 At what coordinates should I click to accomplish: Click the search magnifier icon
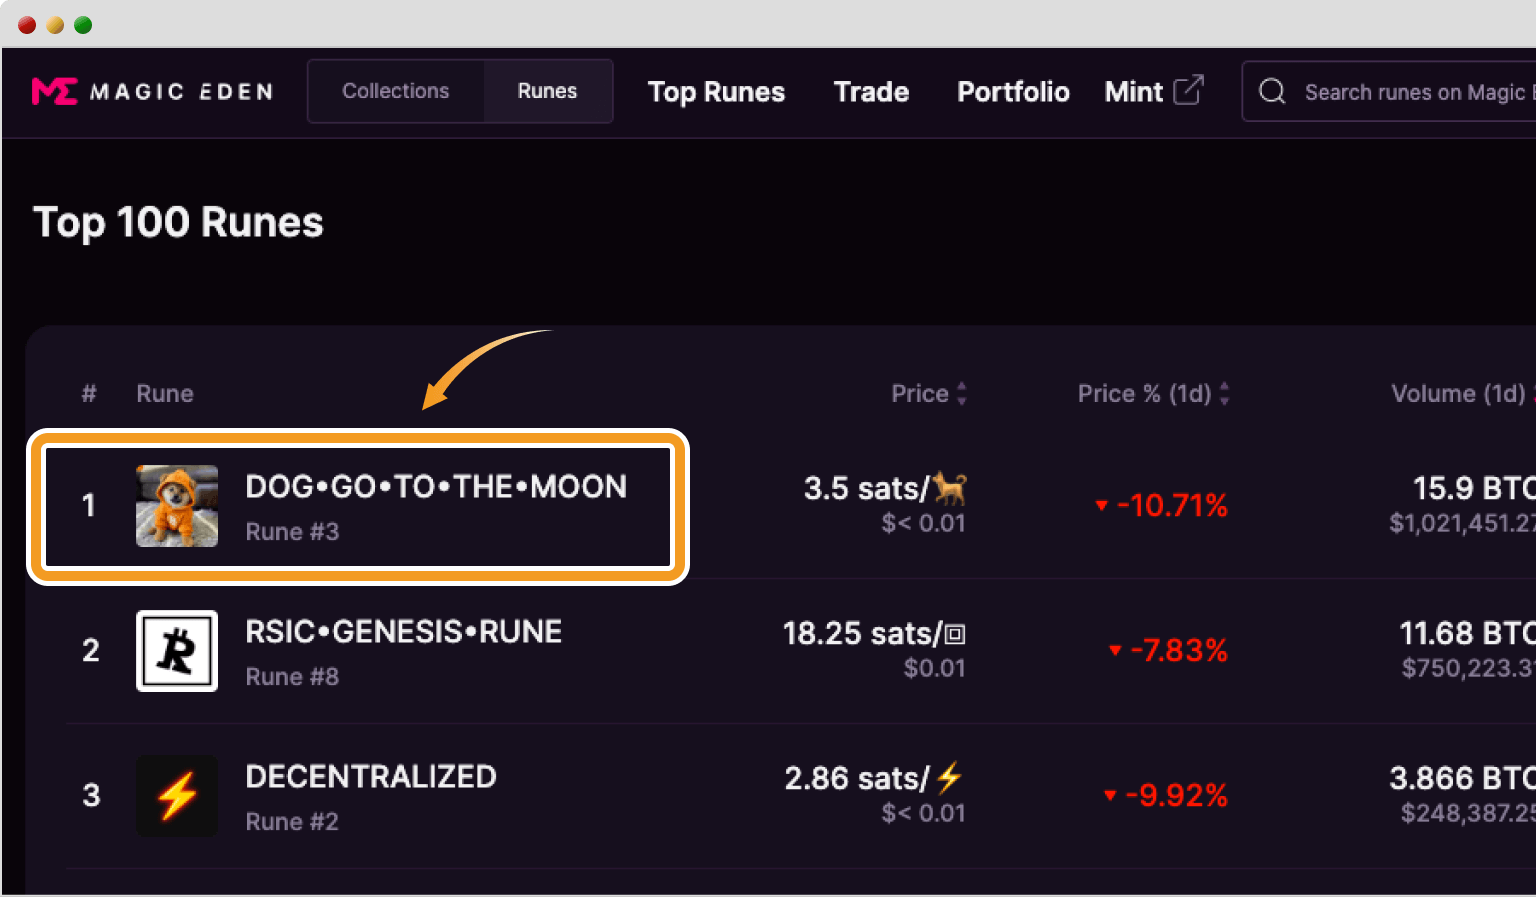1272,92
